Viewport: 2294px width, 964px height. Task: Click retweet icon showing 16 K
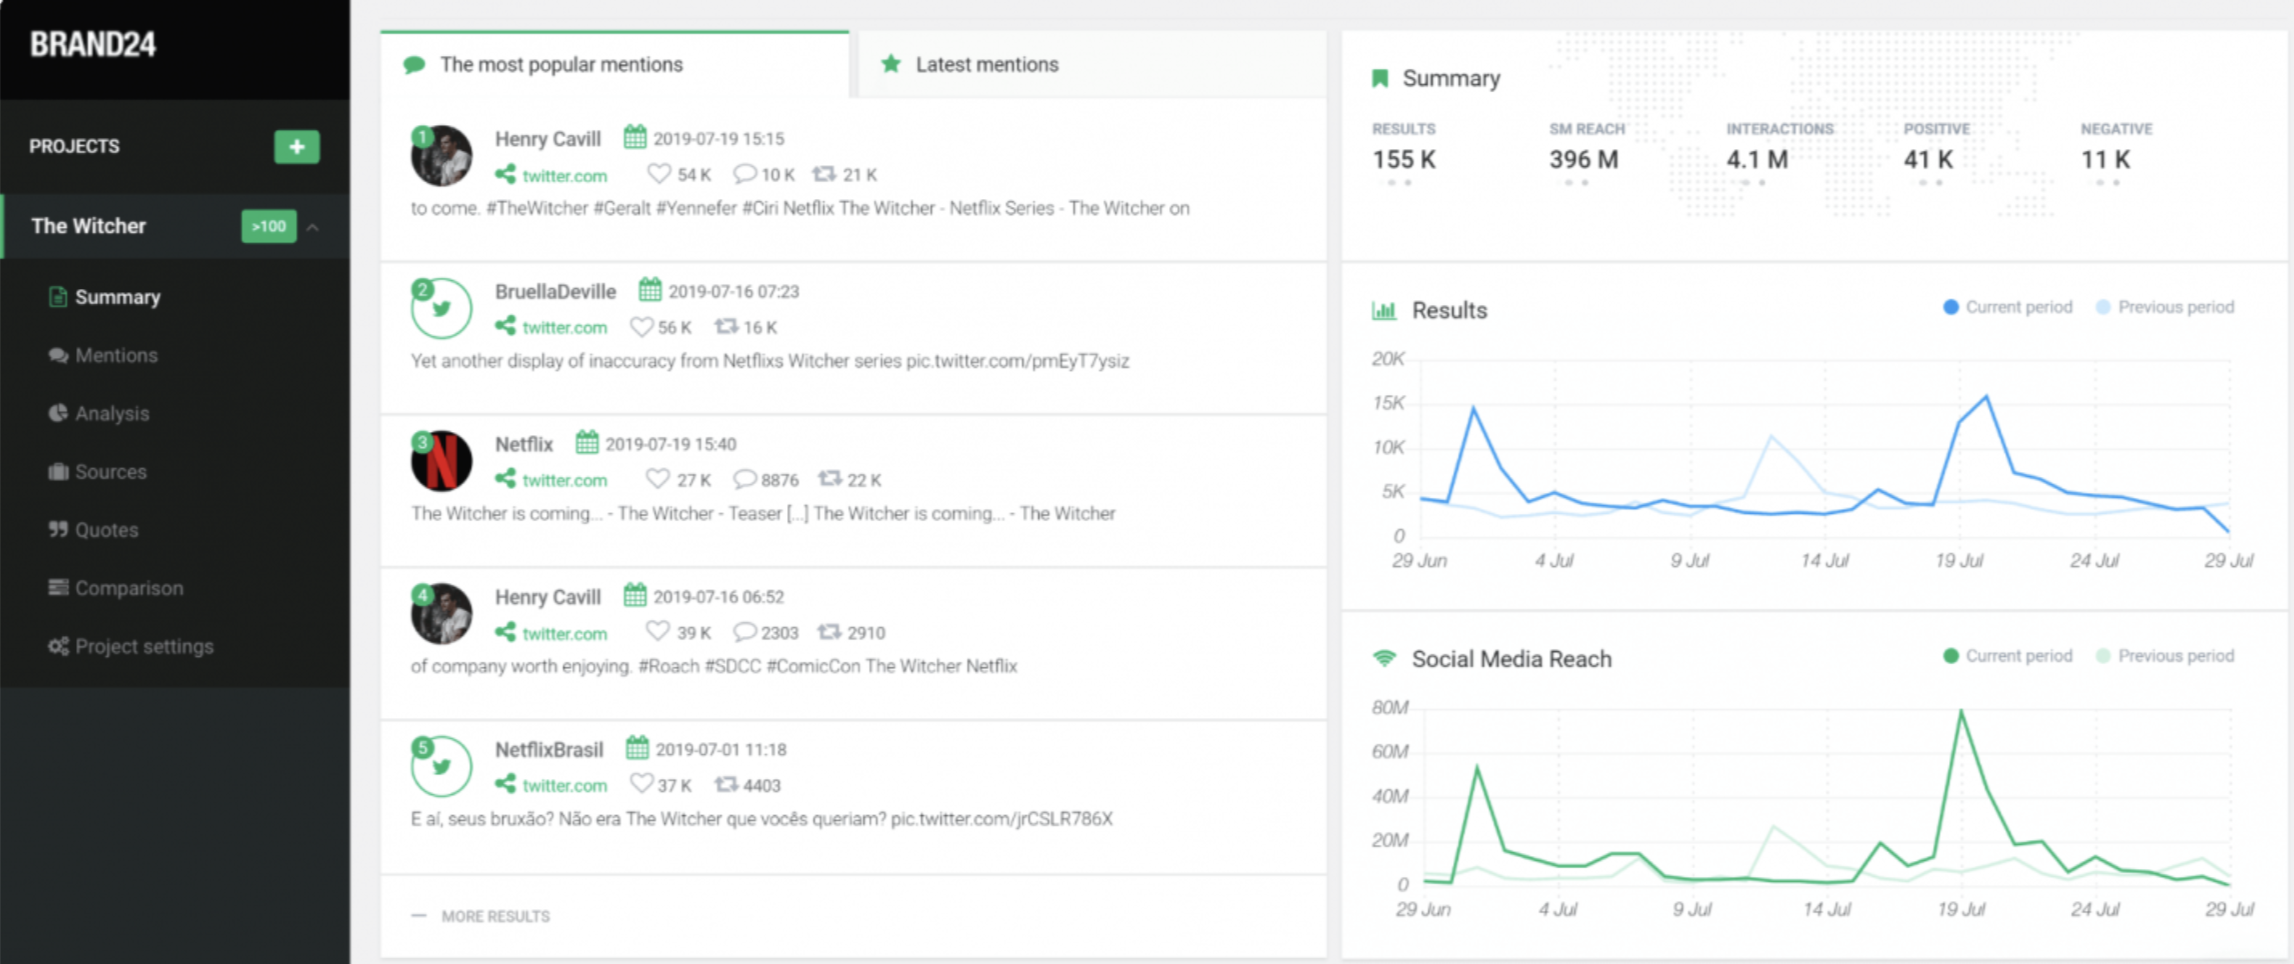tap(726, 327)
